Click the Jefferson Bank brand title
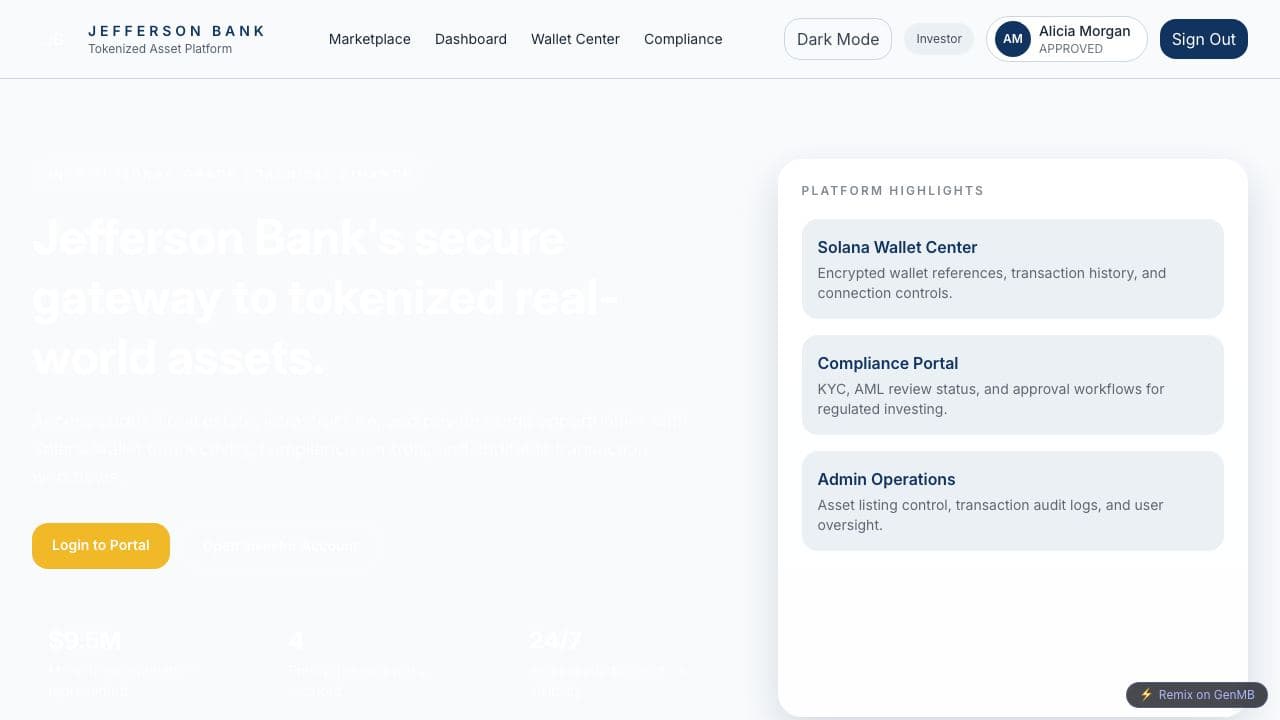 pos(177,31)
